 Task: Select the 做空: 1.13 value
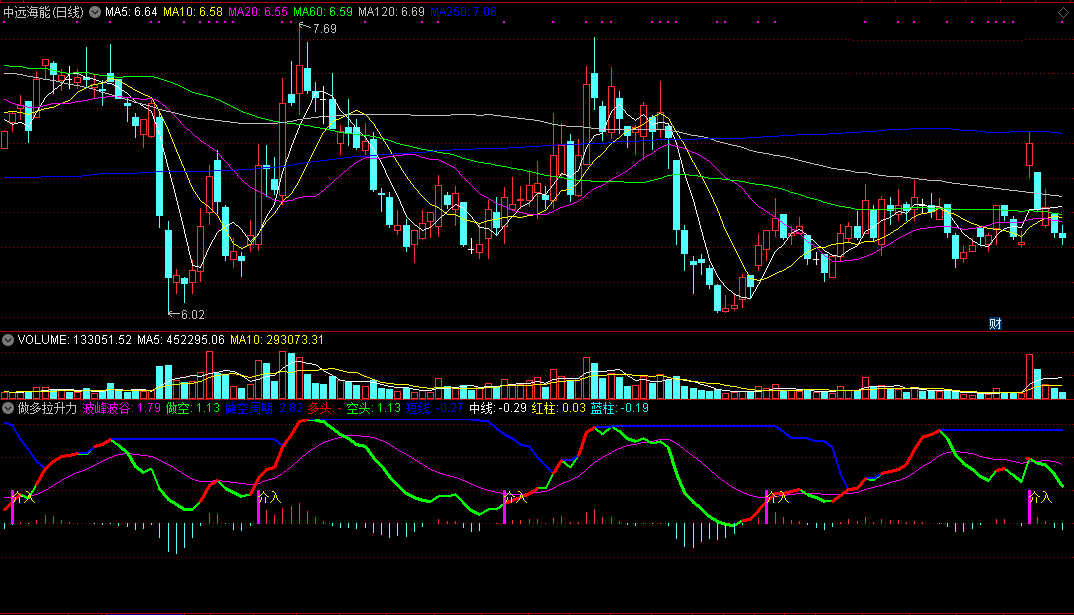pyautogui.click(x=193, y=408)
